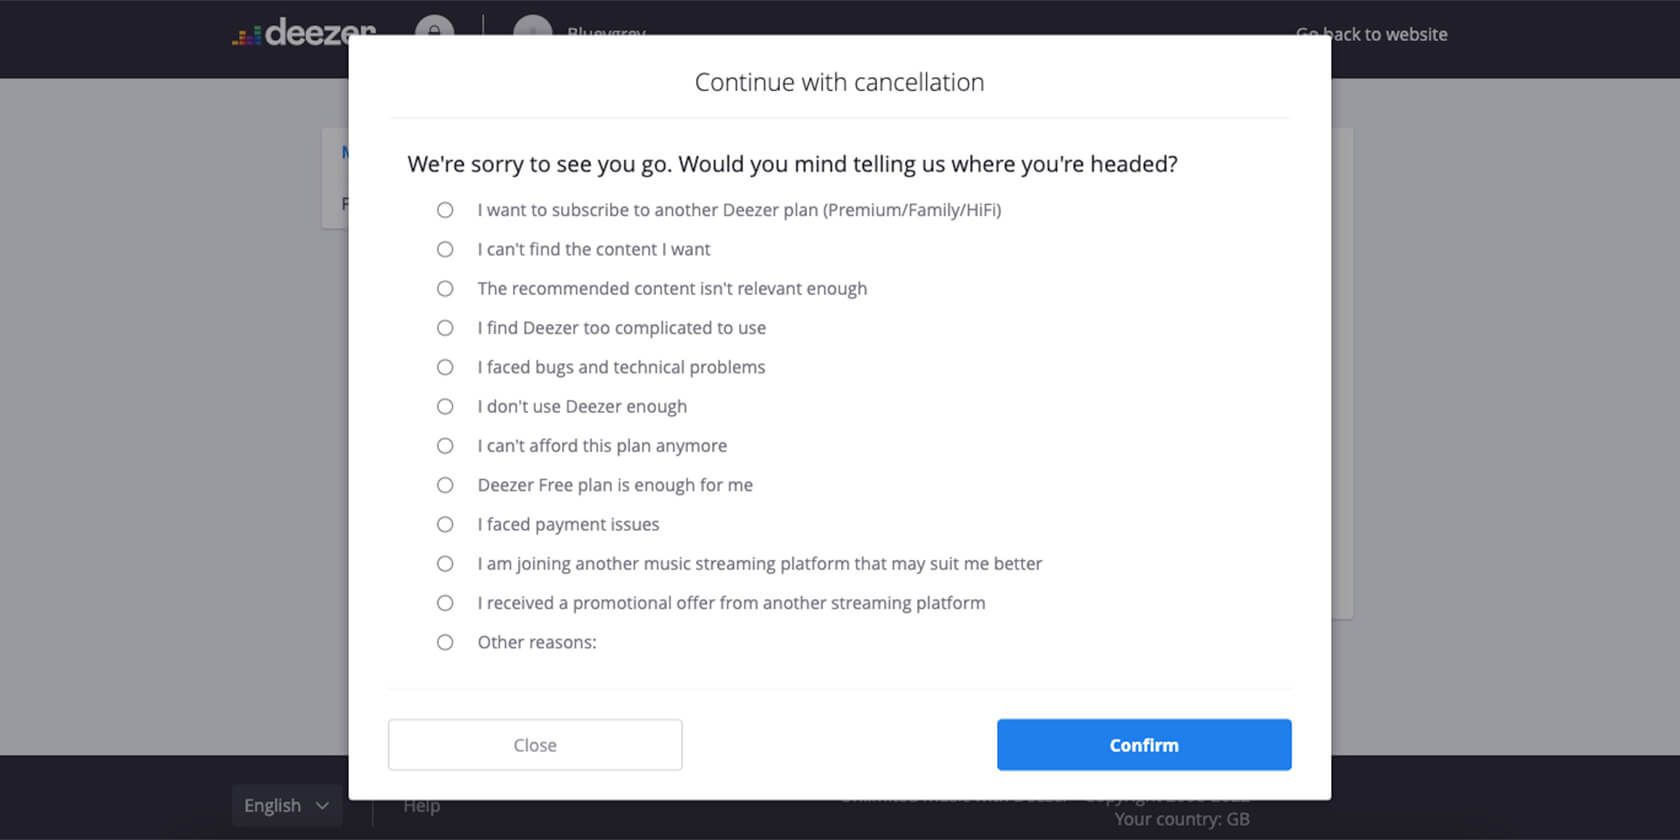Pick 'I find Deezer too complicated to use'
Screen dimensions: 1680x840
click(445, 327)
